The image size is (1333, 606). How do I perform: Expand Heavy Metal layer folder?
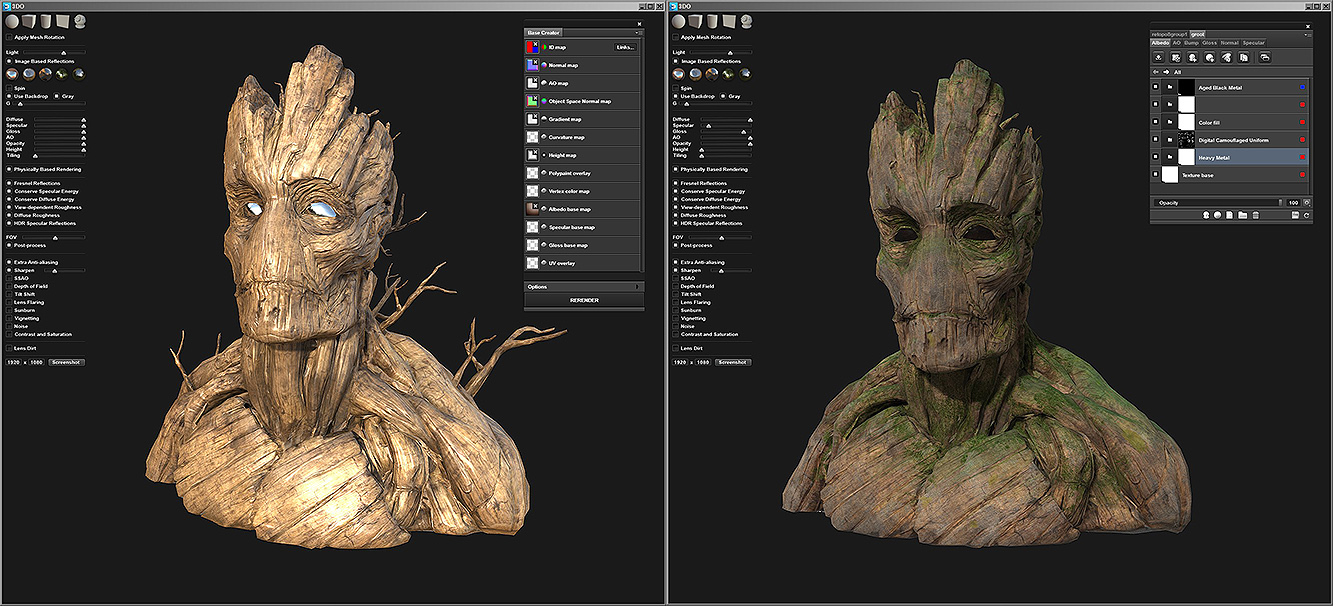(1170, 157)
